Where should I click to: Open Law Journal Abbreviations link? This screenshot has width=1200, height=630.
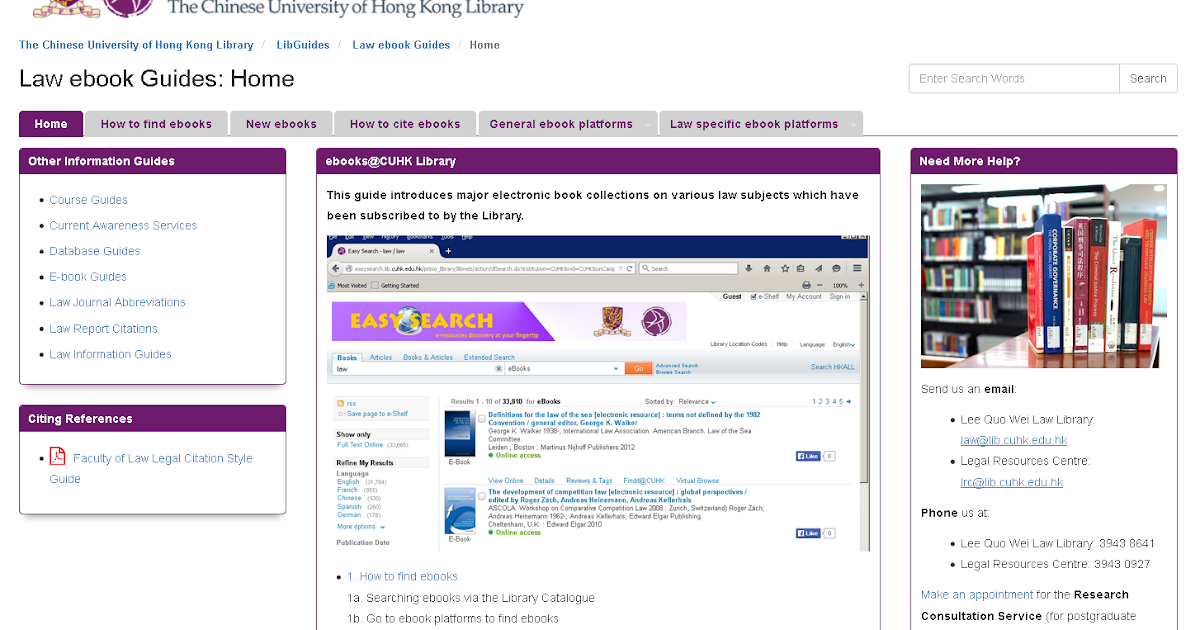coord(117,302)
